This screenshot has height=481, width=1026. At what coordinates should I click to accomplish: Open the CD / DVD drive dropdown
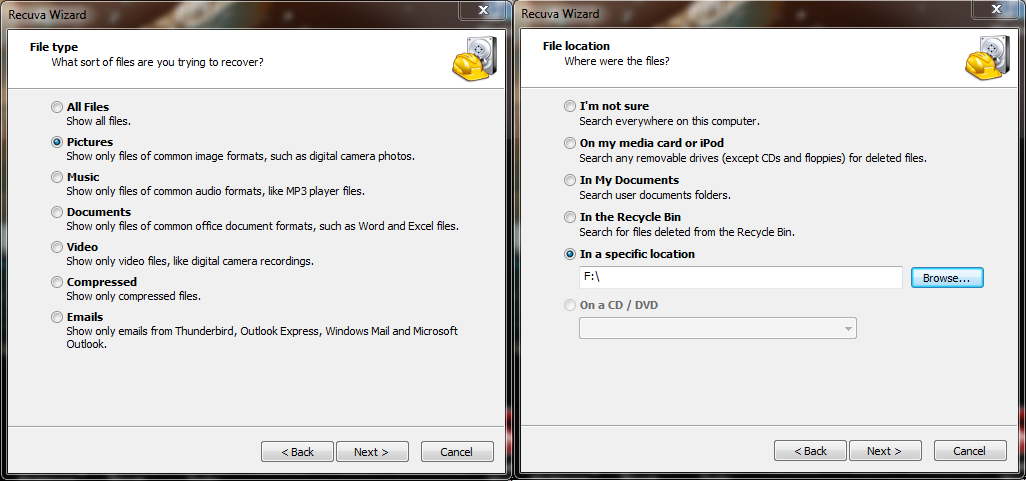717,328
